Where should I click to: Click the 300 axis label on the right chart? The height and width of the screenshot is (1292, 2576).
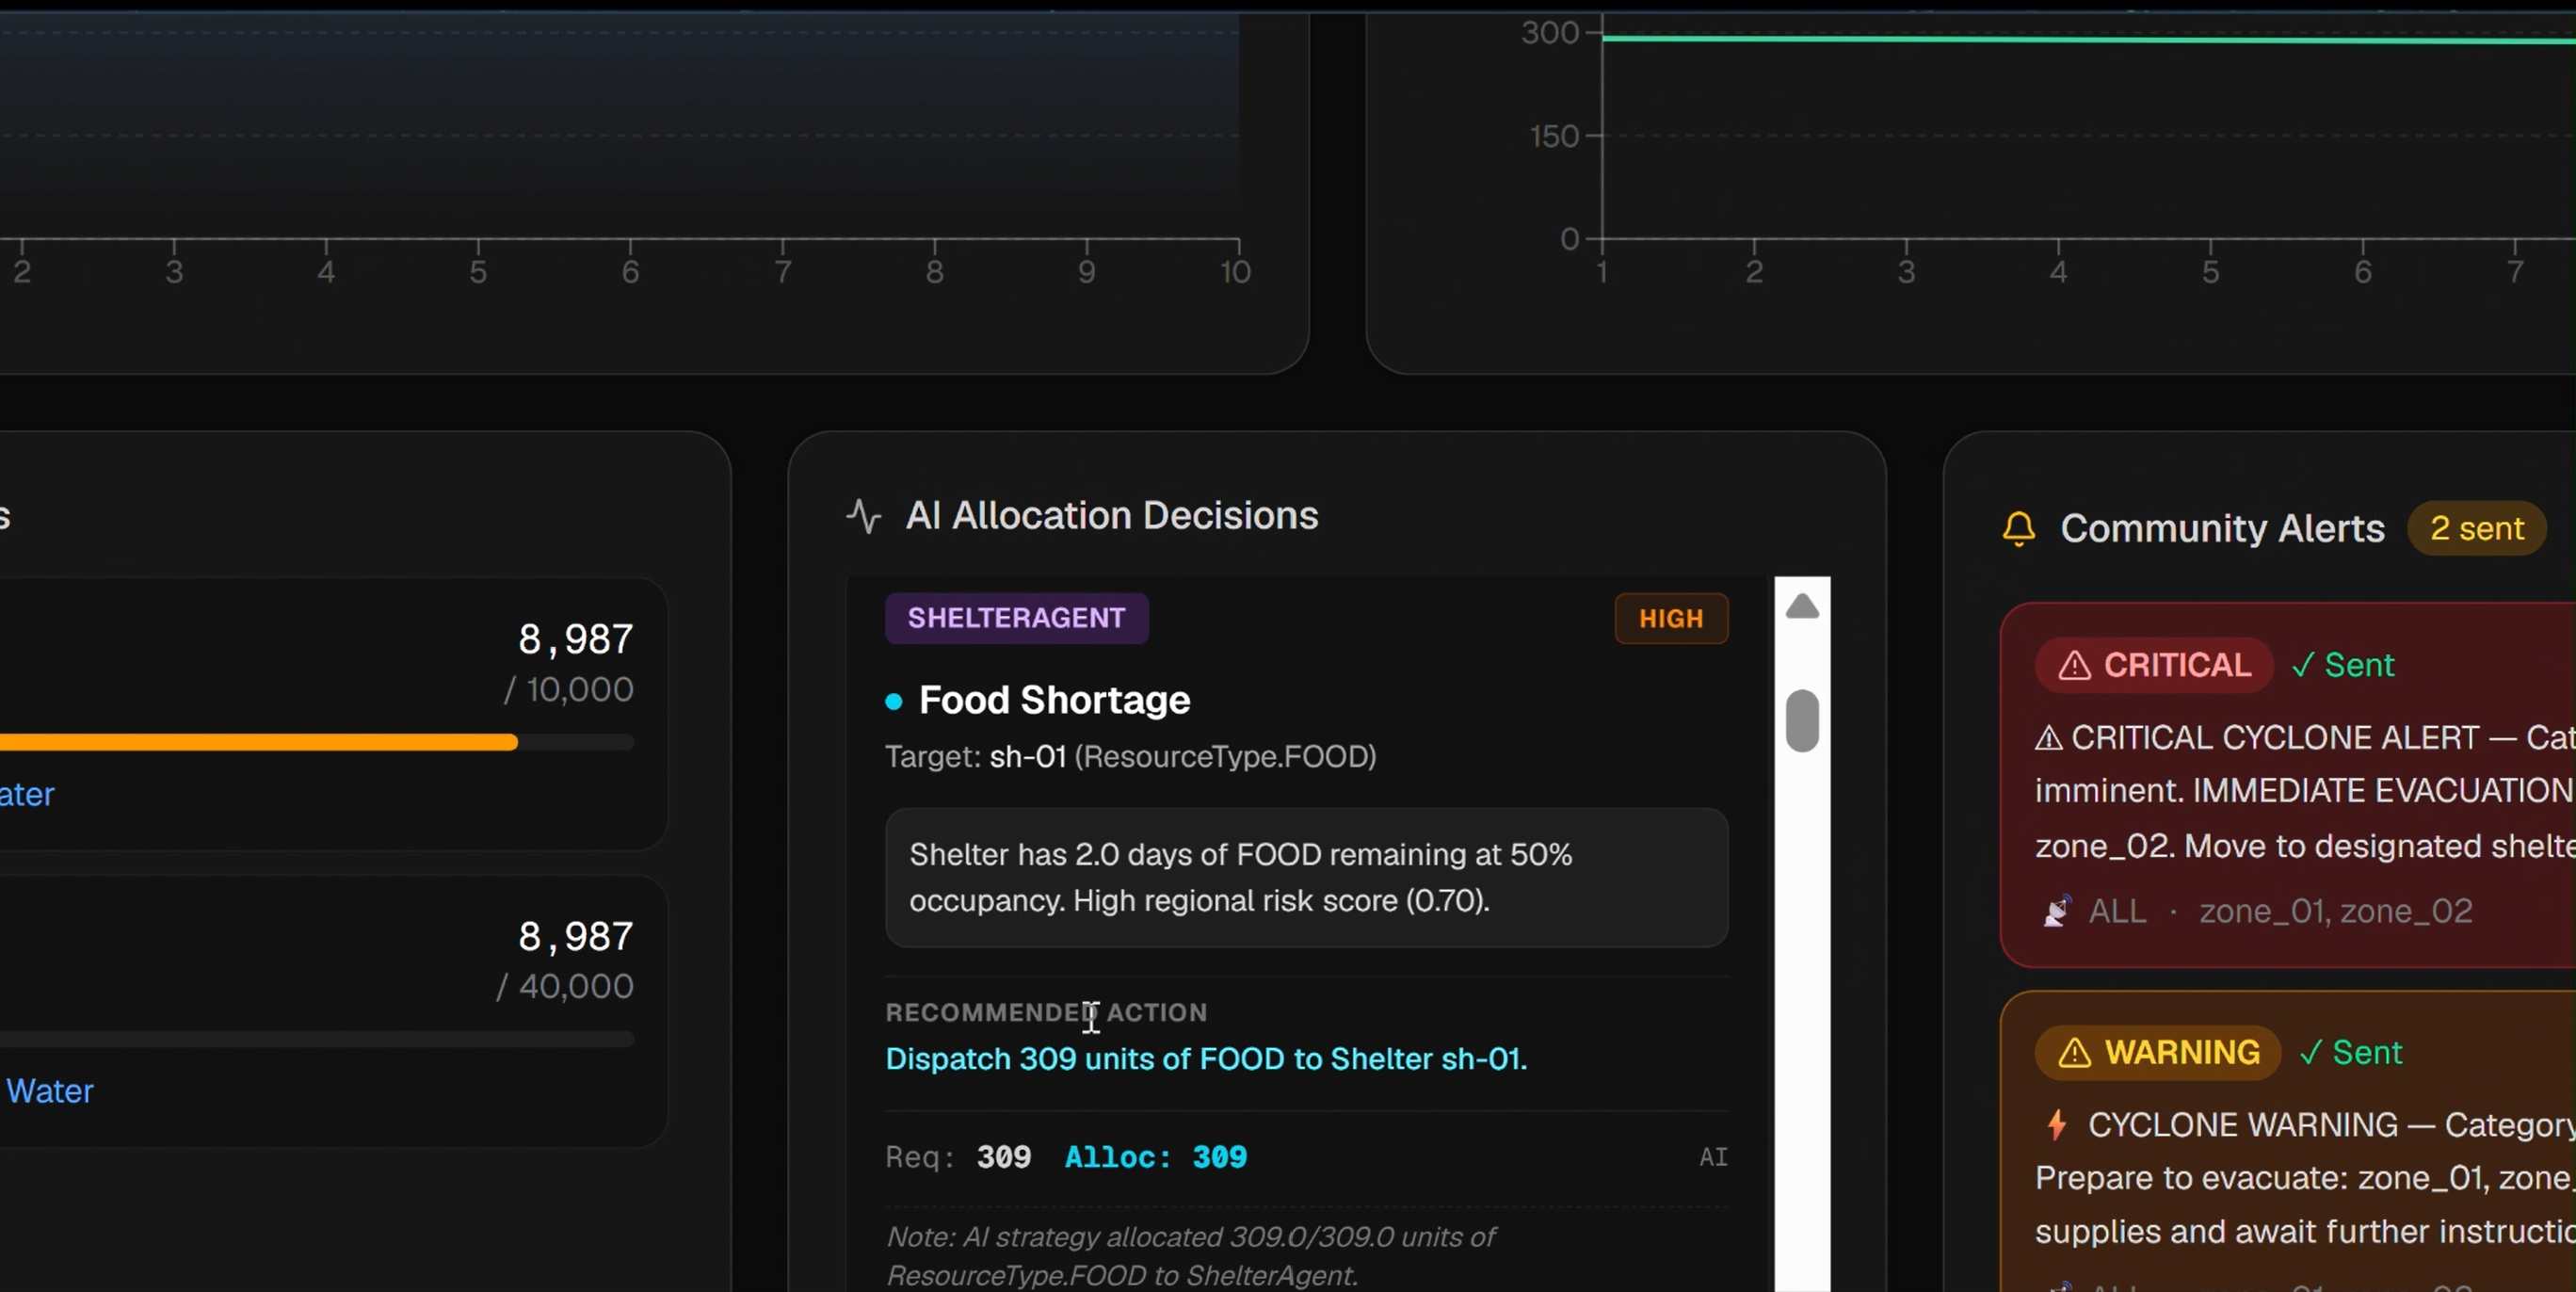[x=1549, y=33]
